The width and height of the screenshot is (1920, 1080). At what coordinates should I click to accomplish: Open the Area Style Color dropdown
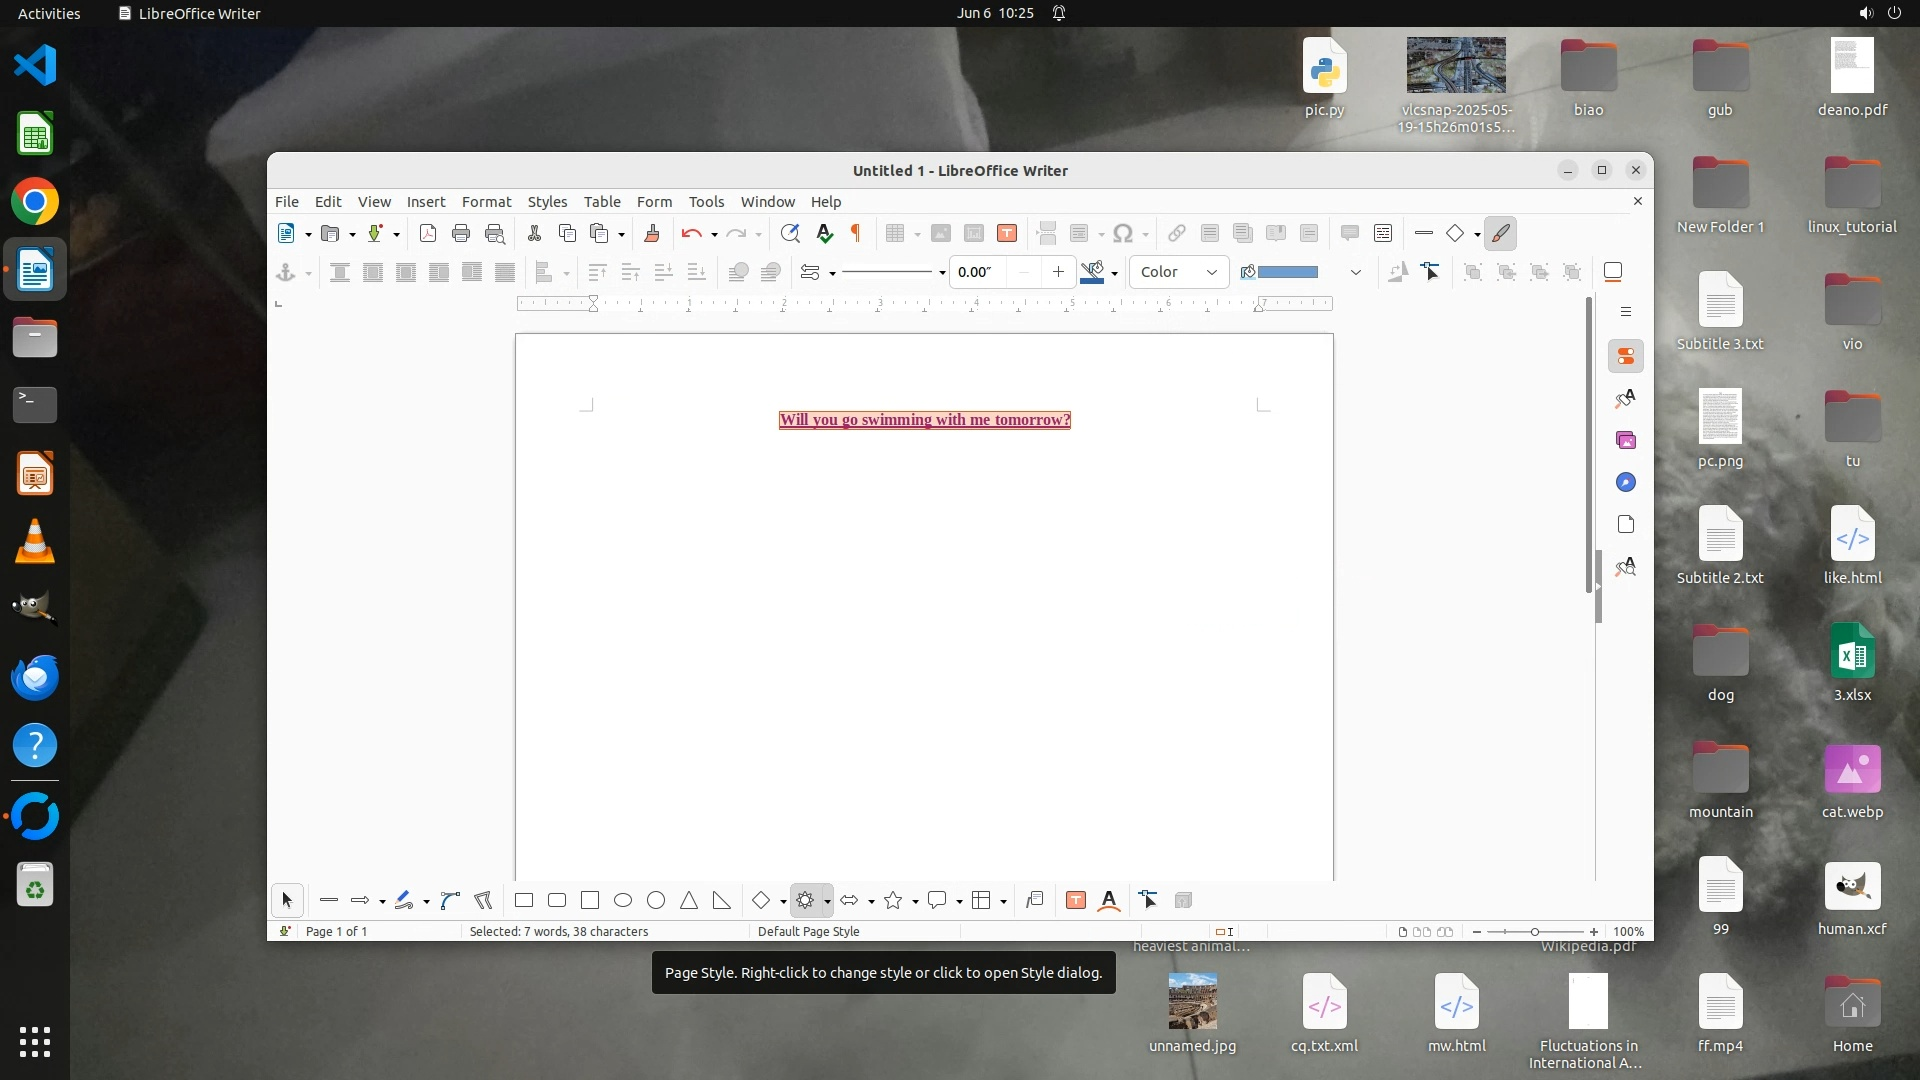tap(1178, 272)
